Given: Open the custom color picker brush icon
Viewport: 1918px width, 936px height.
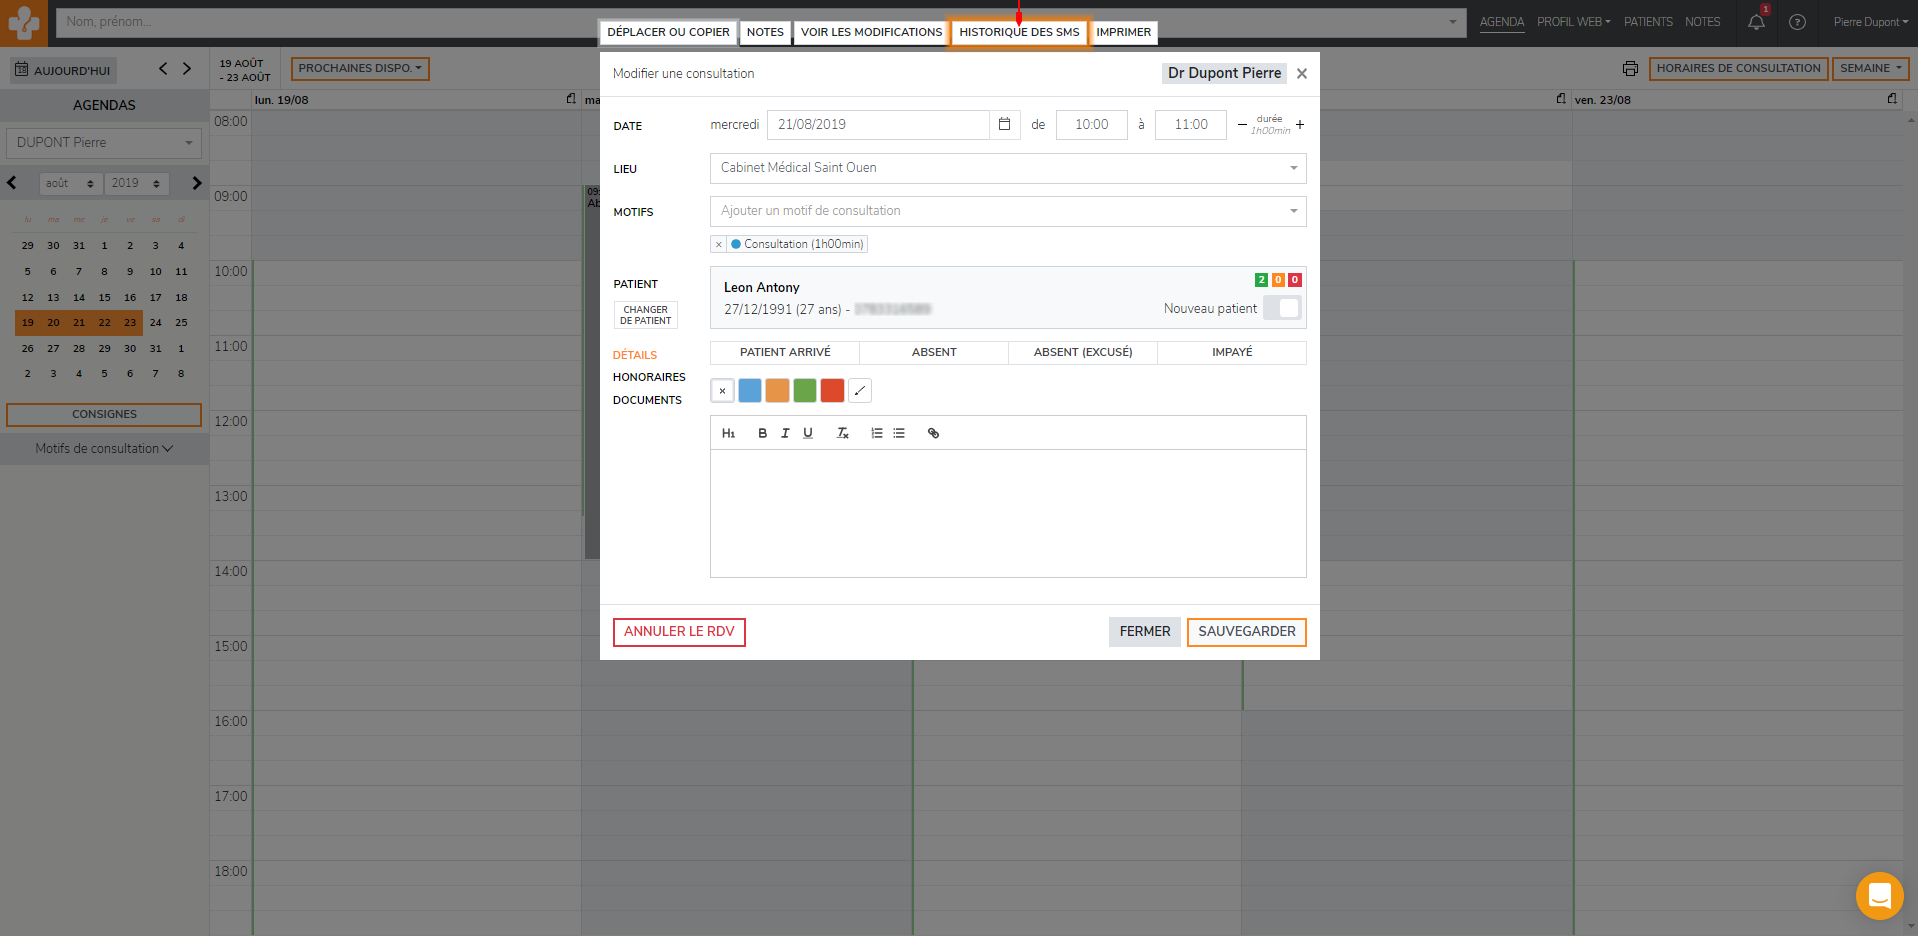Looking at the screenshot, I should pos(860,391).
